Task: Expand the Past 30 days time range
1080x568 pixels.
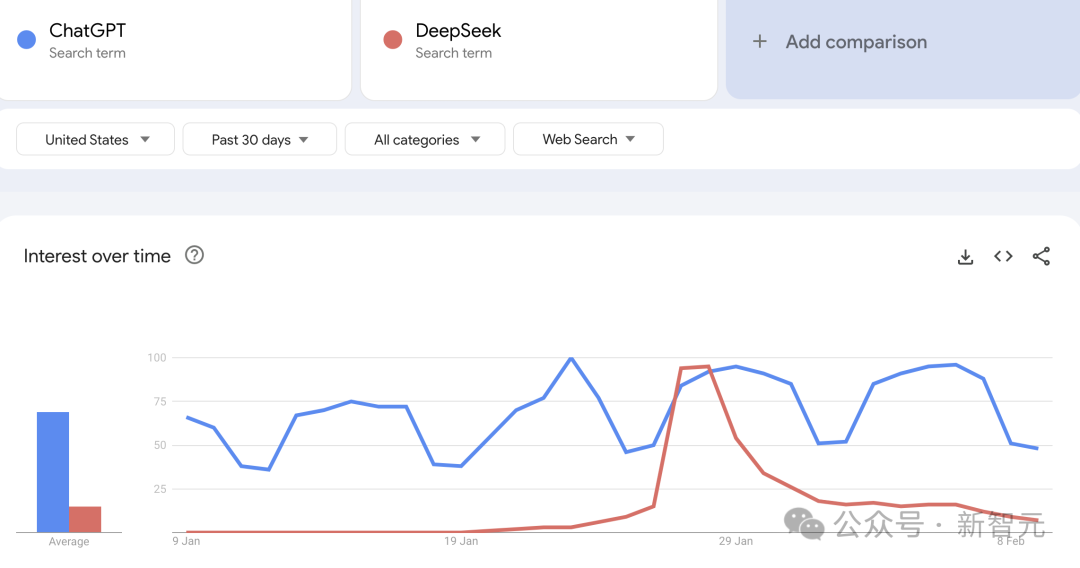Action: pyautogui.click(x=260, y=139)
